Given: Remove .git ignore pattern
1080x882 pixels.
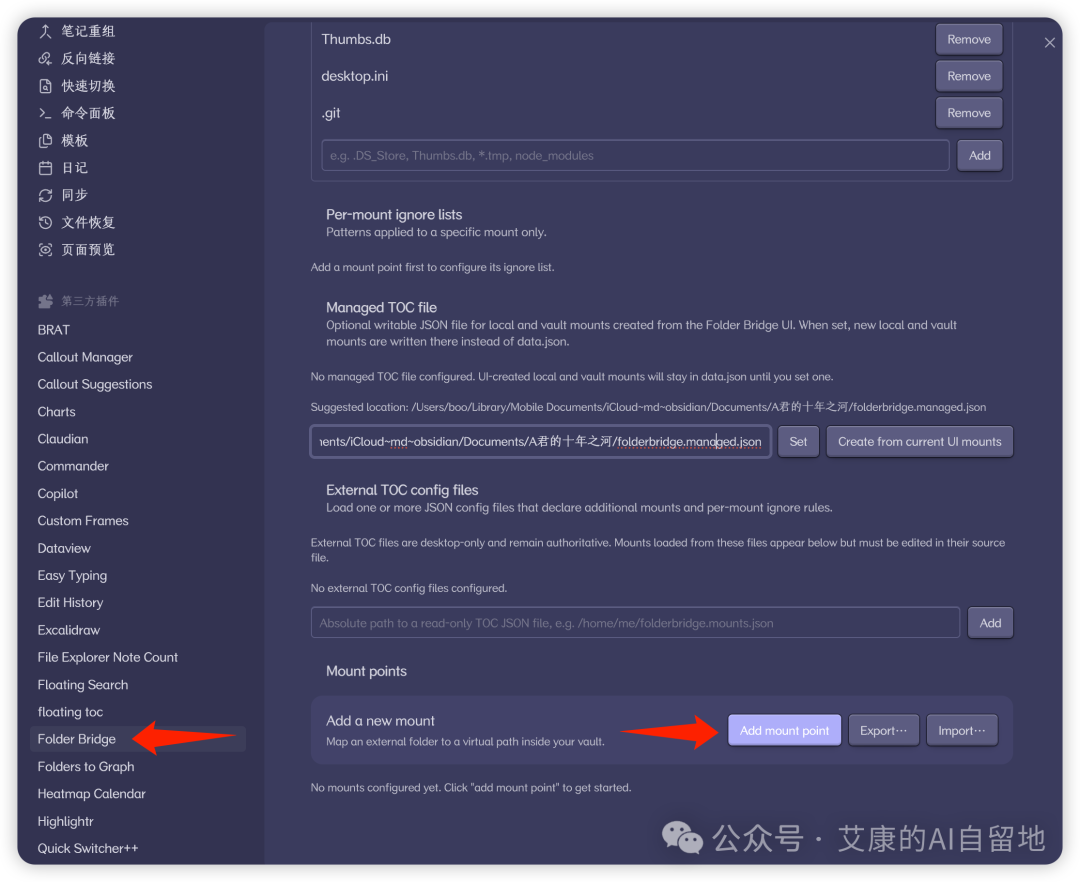Looking at the screenshot, I should (x=968, y=113).
